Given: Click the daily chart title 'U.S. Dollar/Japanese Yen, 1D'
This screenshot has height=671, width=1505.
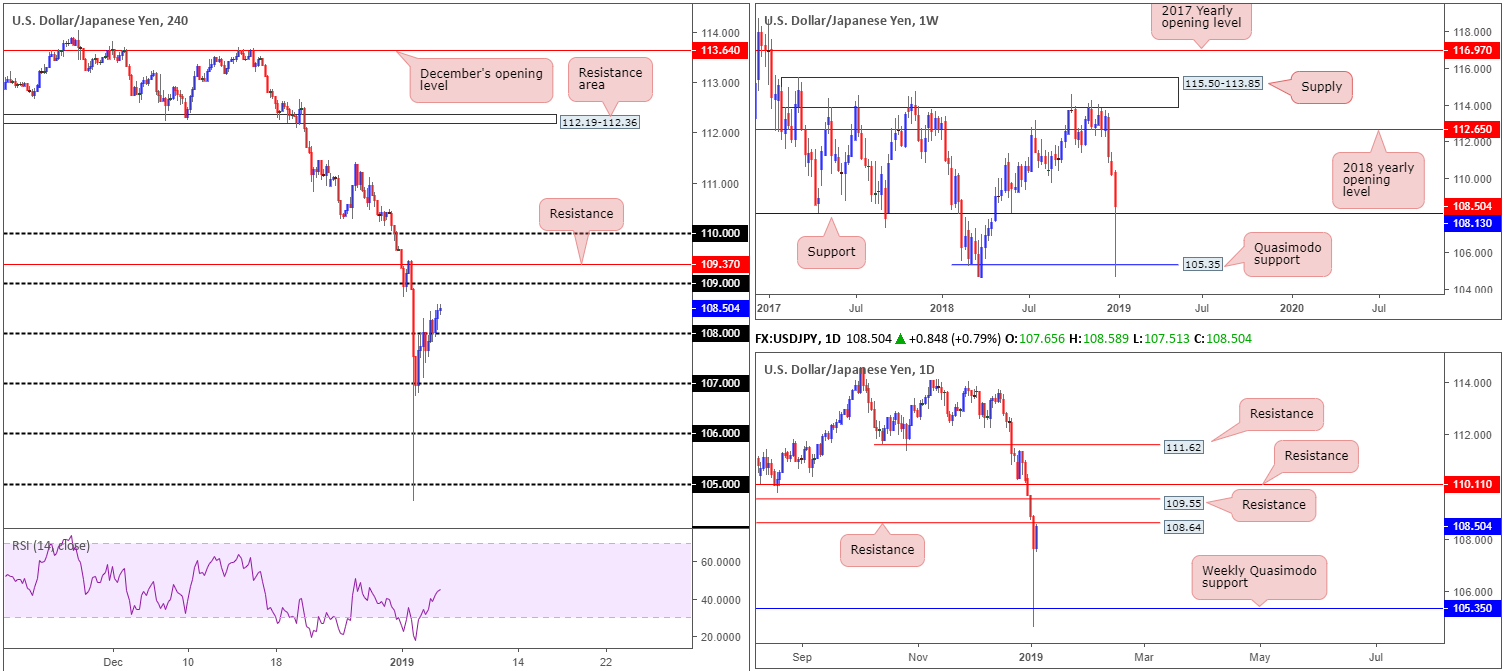Looking at the screenshot, I should pyautogui.click(x=850, y=369).
